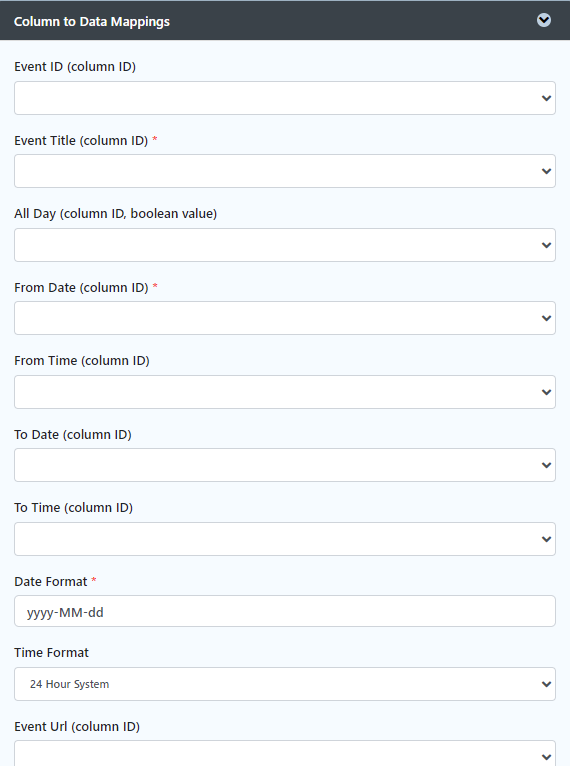This screenshot has width=570, height=766.
Task: Click the 'Event ID (column ID)' label text
Action: coord(75,66)
